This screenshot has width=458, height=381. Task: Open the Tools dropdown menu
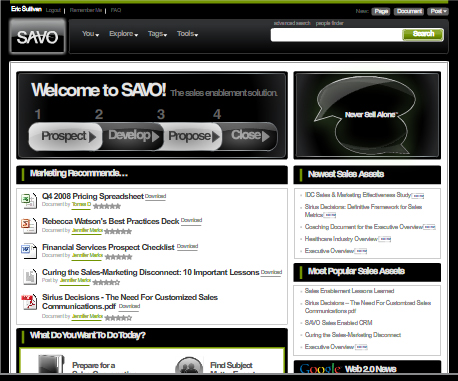coord(187,34)
